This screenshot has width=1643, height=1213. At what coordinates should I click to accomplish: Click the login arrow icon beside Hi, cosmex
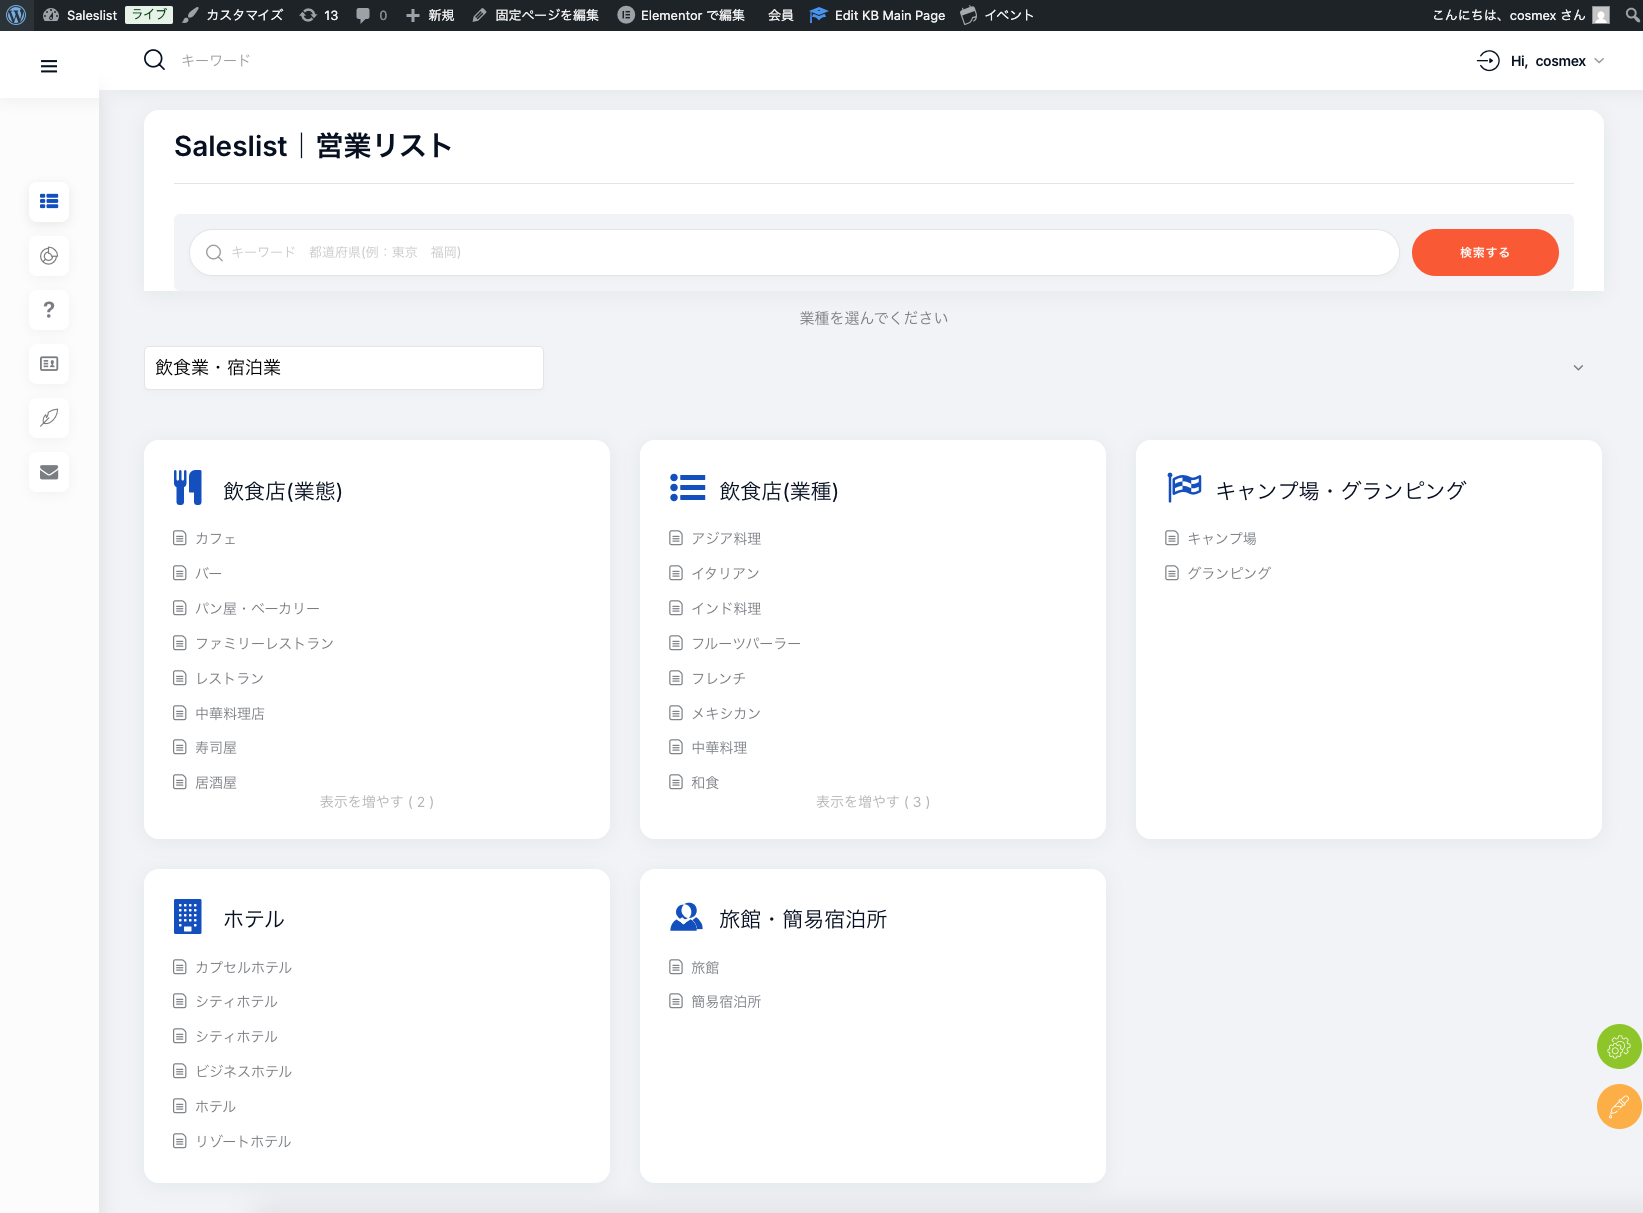[x=1488, y=61]
